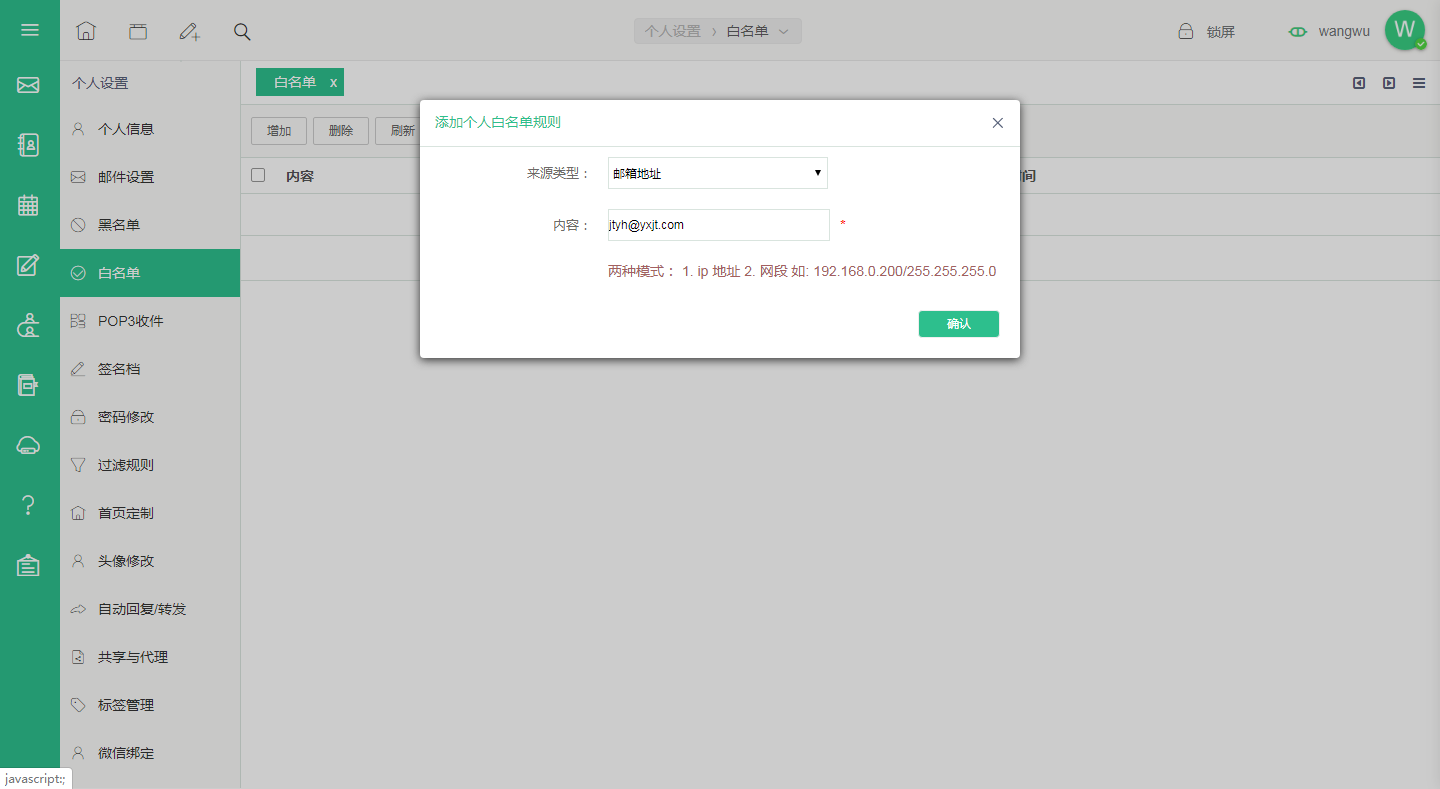1440x789 pixels.
Task: Open the clipboard board icon in sidebar
Action: (28, 565)
